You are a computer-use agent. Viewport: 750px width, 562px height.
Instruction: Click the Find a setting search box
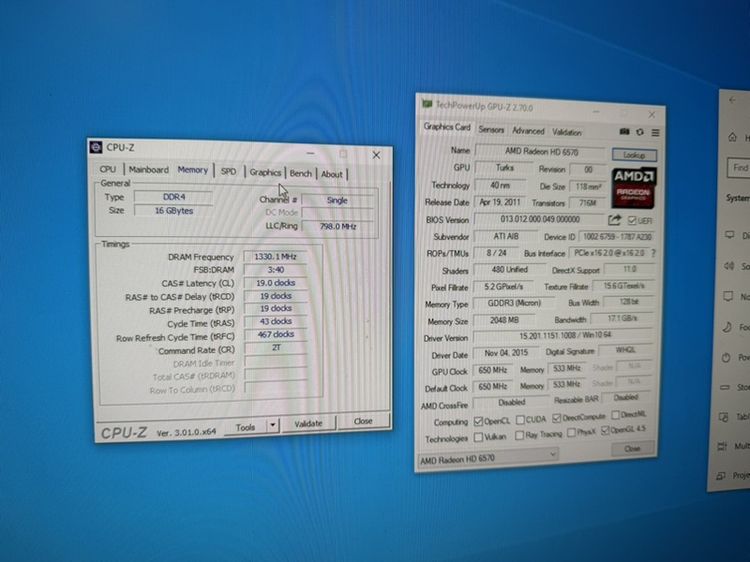click(738, 167)
